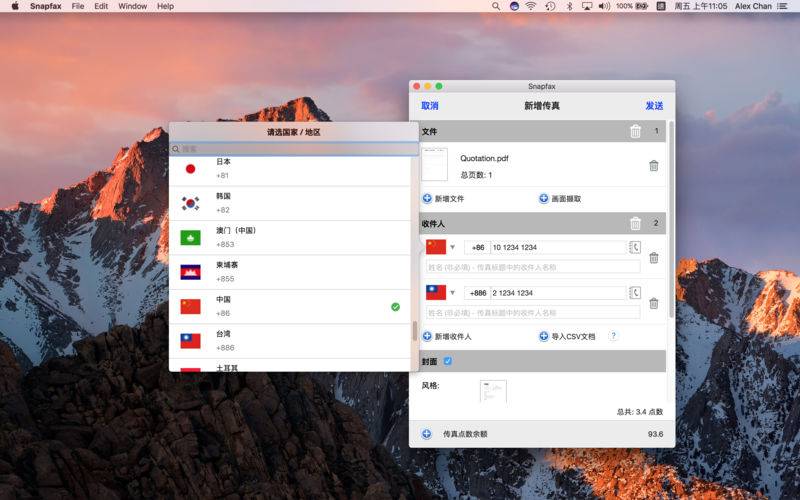Click the fax number field containing 2 1234 1234
This screenshot has height=500, width=800.
[x=558, y=293]
